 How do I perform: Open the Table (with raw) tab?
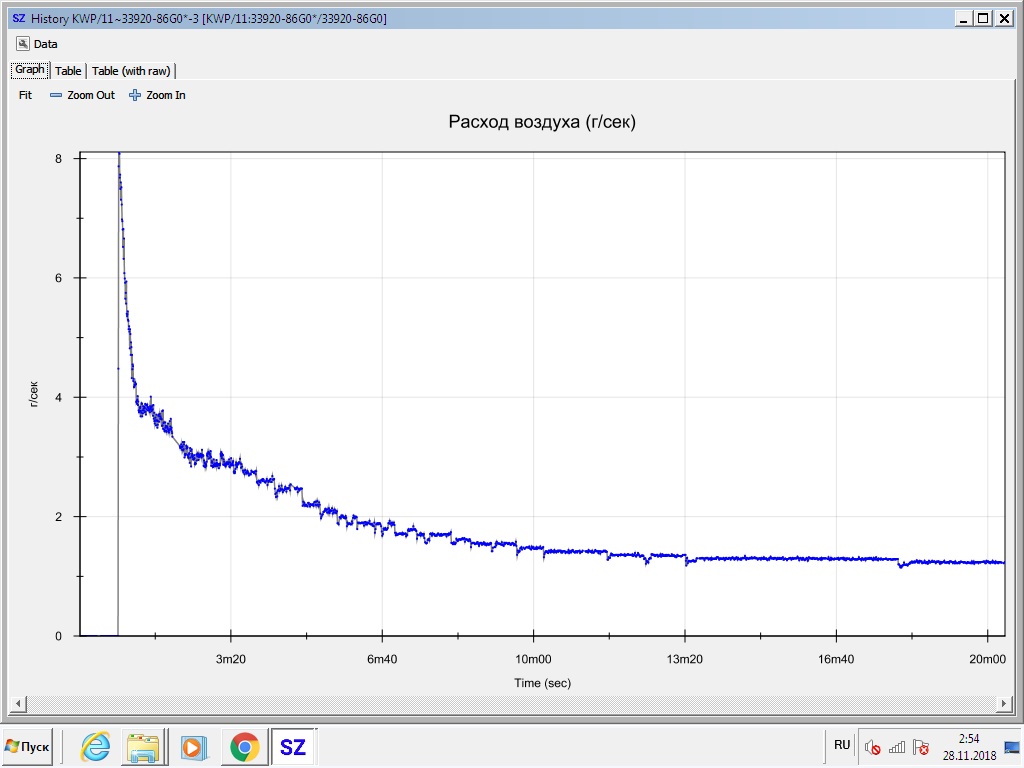[132, 71]
